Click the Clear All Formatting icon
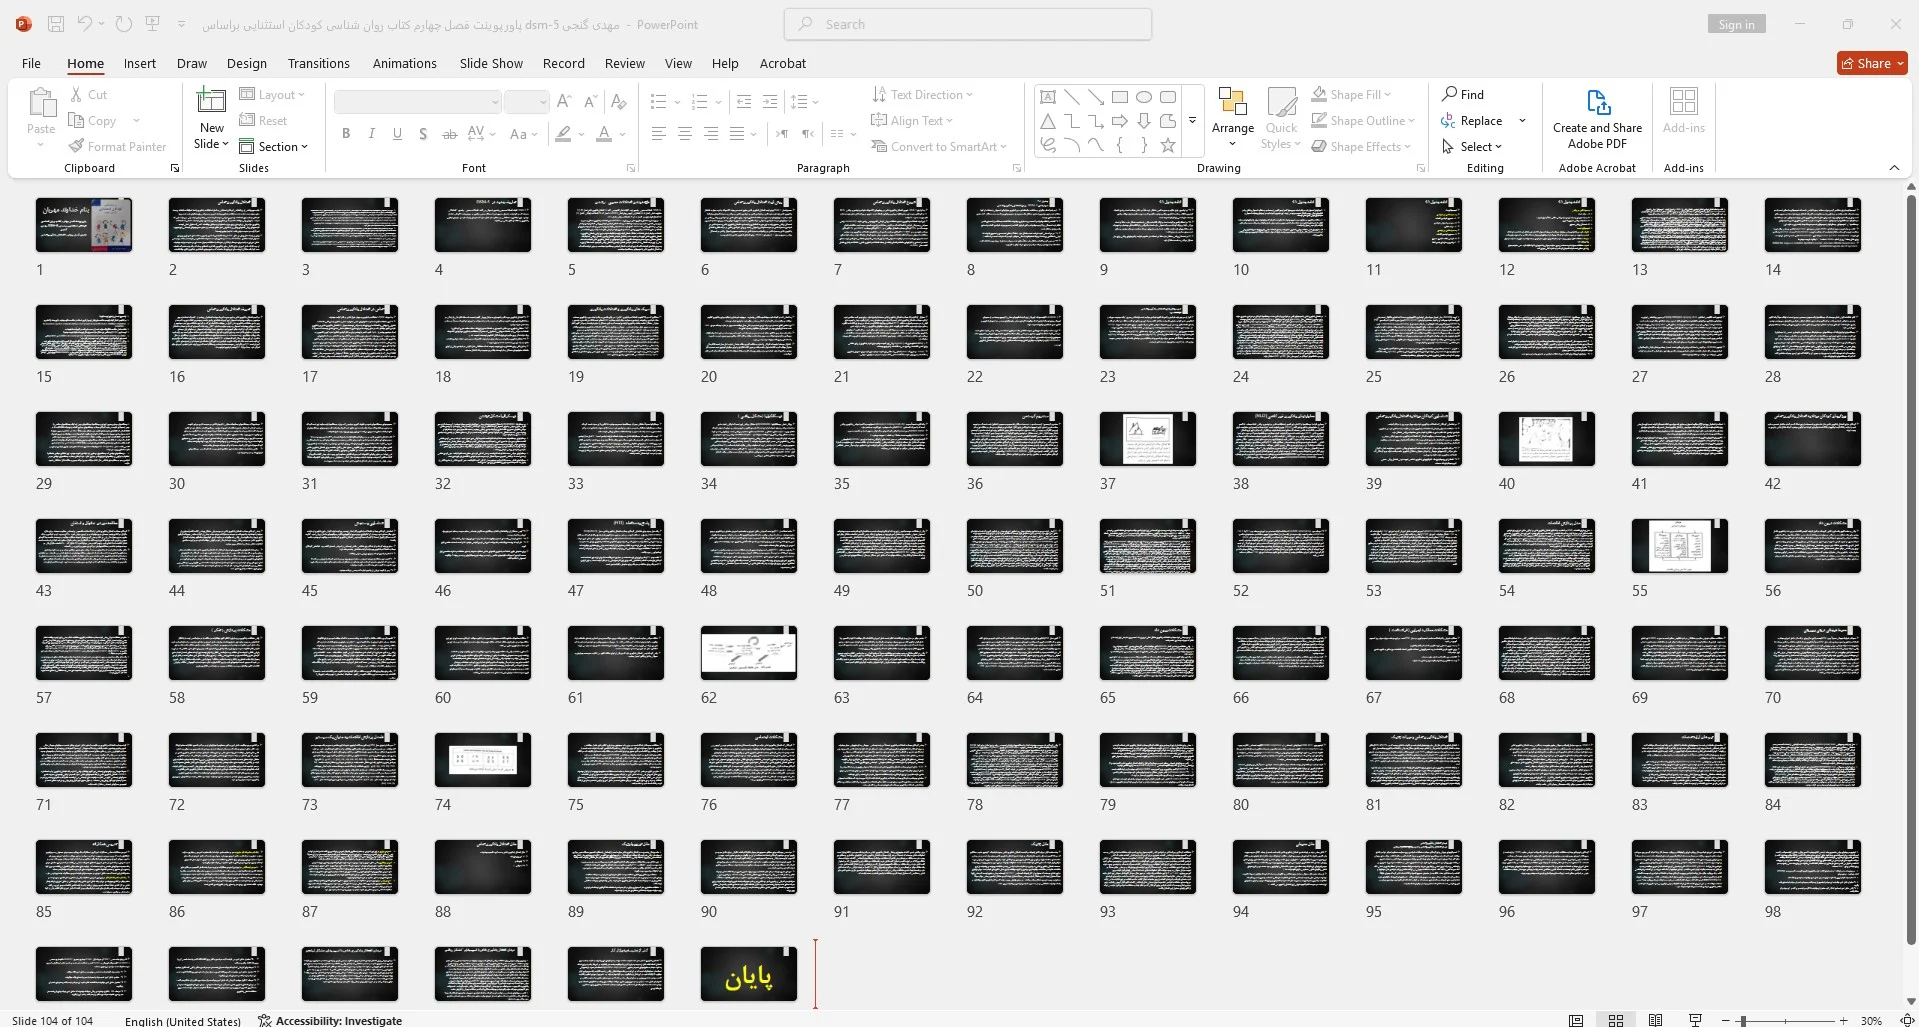Viewport: 1919px width, 1027px height. [x=619, y=102]
